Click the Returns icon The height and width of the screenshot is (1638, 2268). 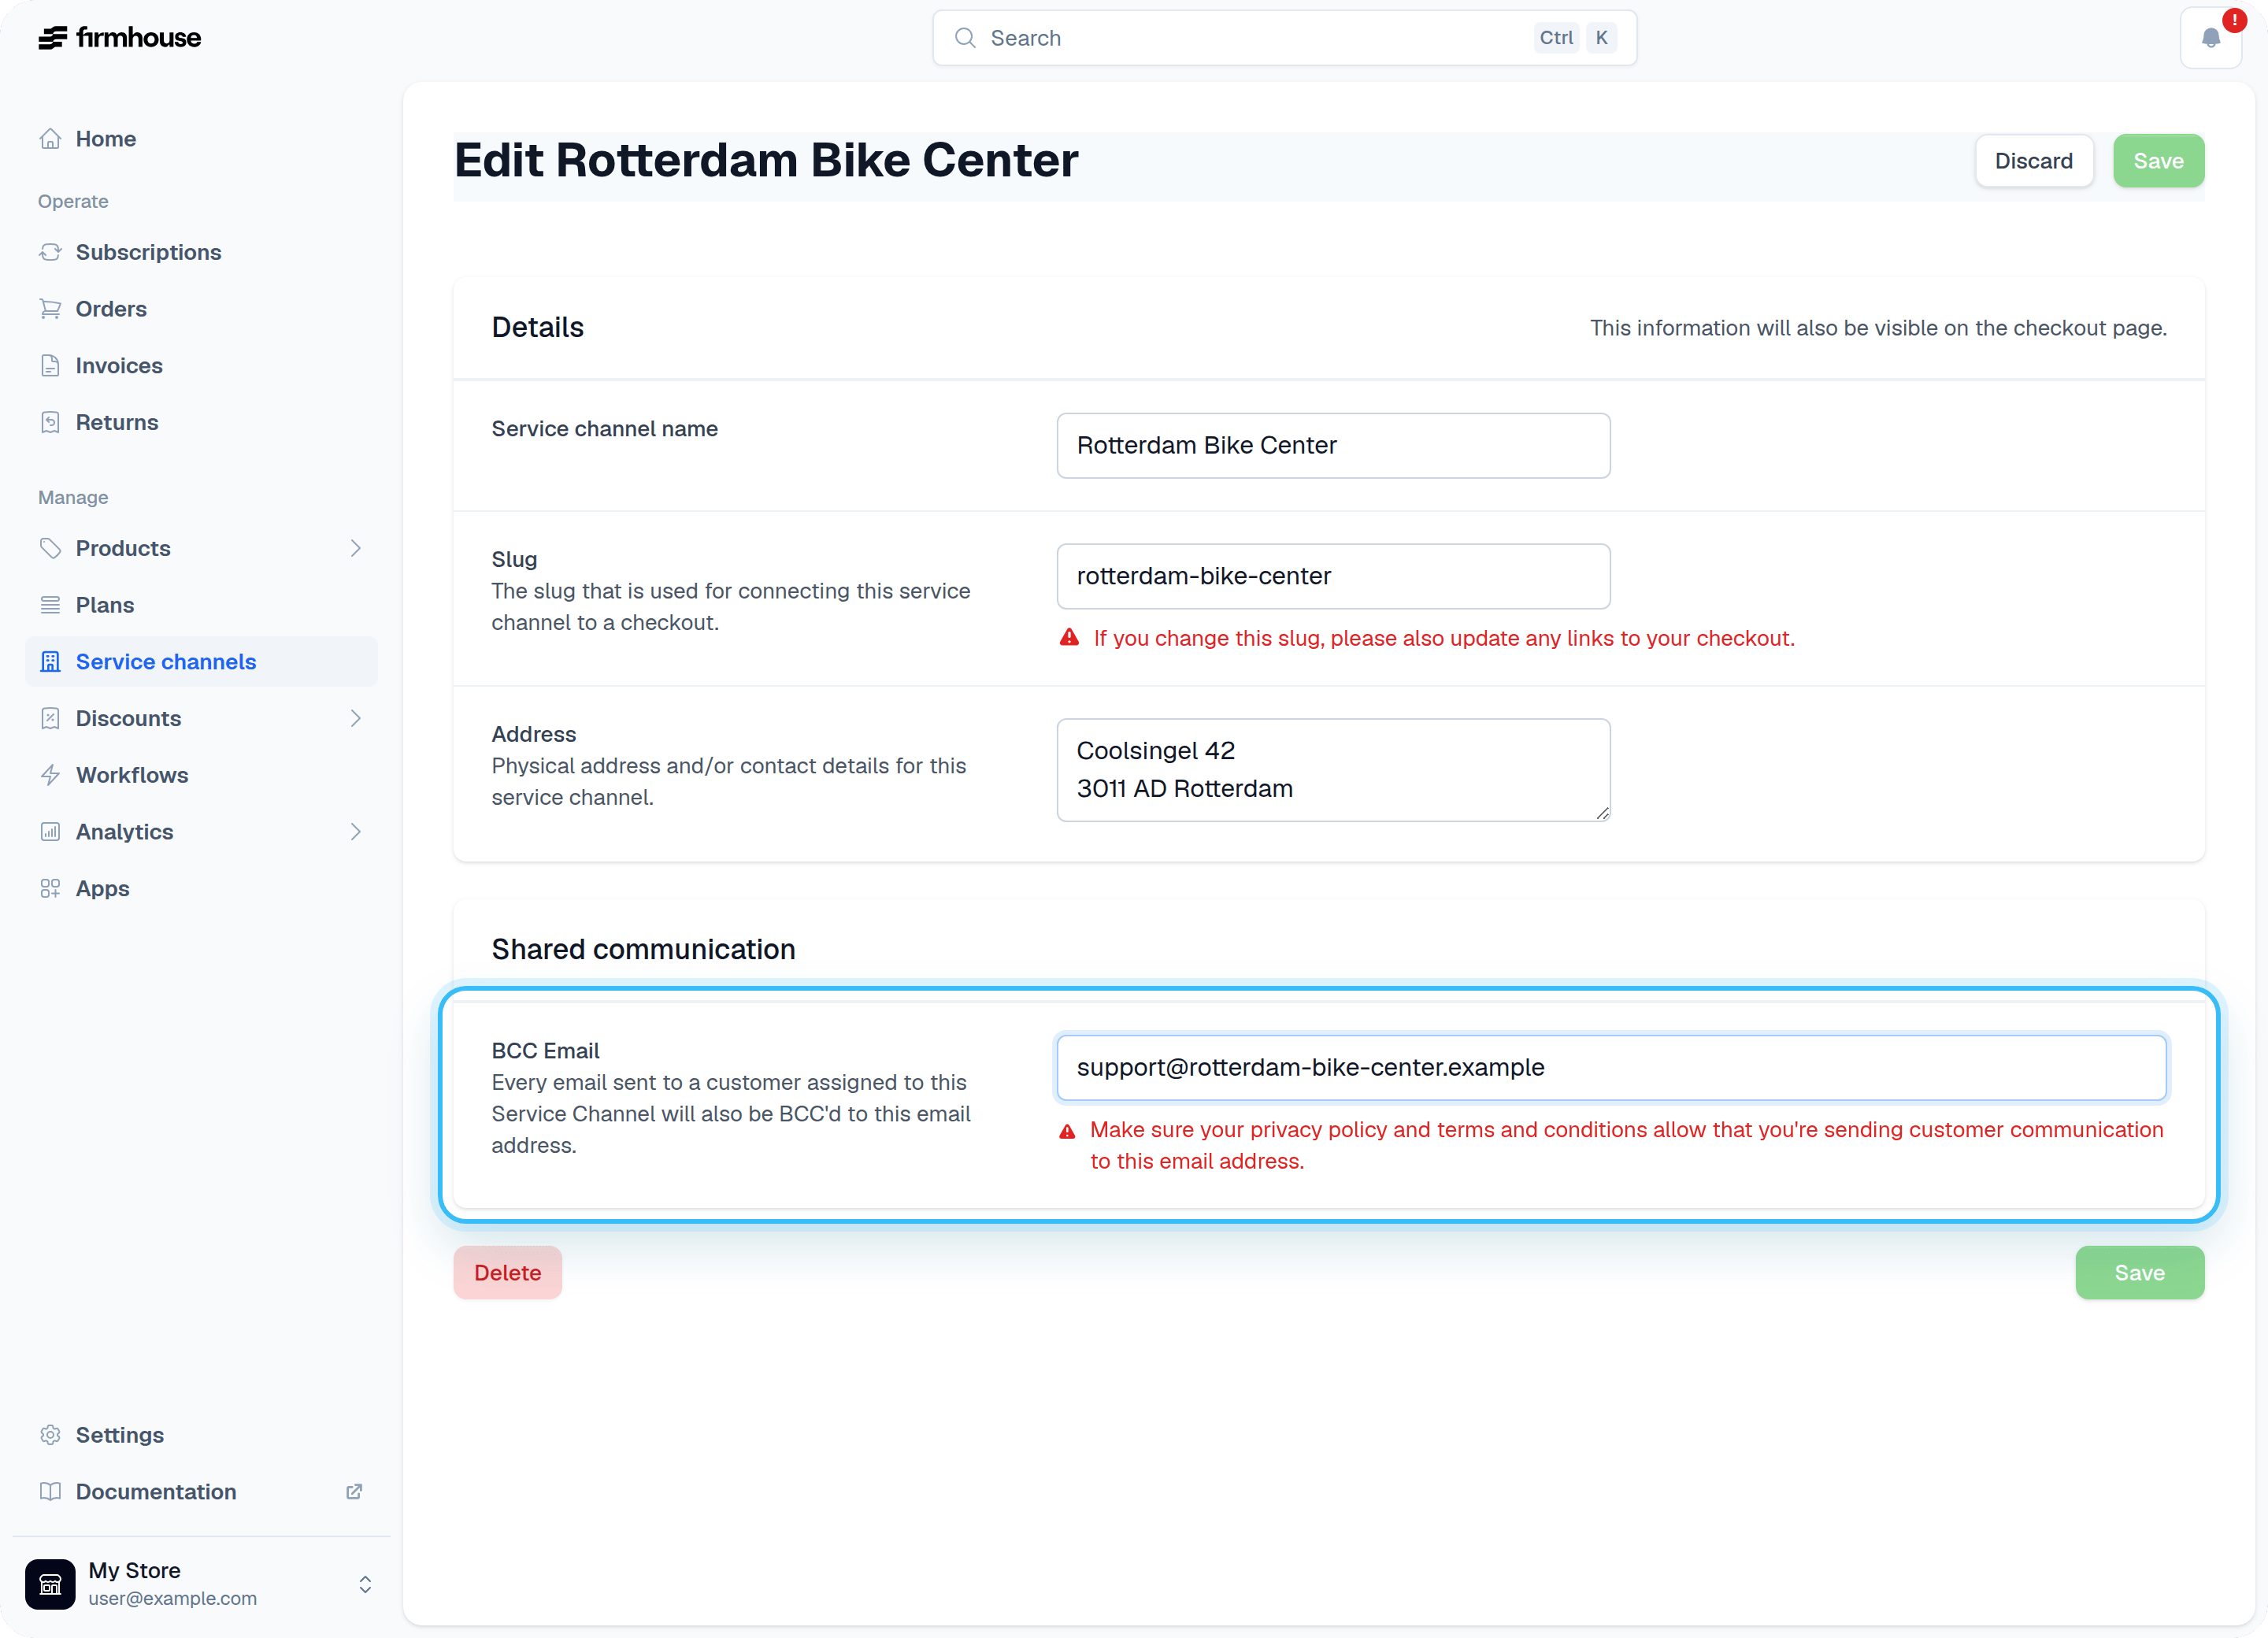pyautogui.click(x=50, y=422)
